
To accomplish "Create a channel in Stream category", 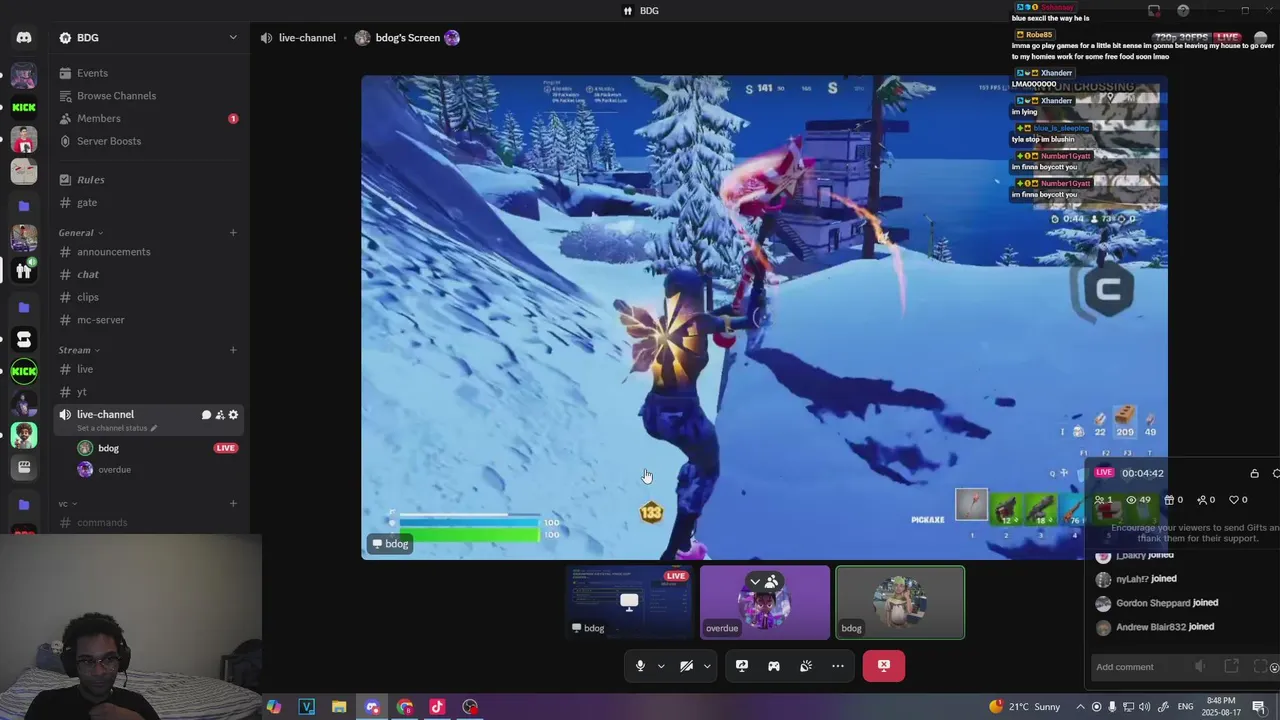I will click(x=233, y=350).
